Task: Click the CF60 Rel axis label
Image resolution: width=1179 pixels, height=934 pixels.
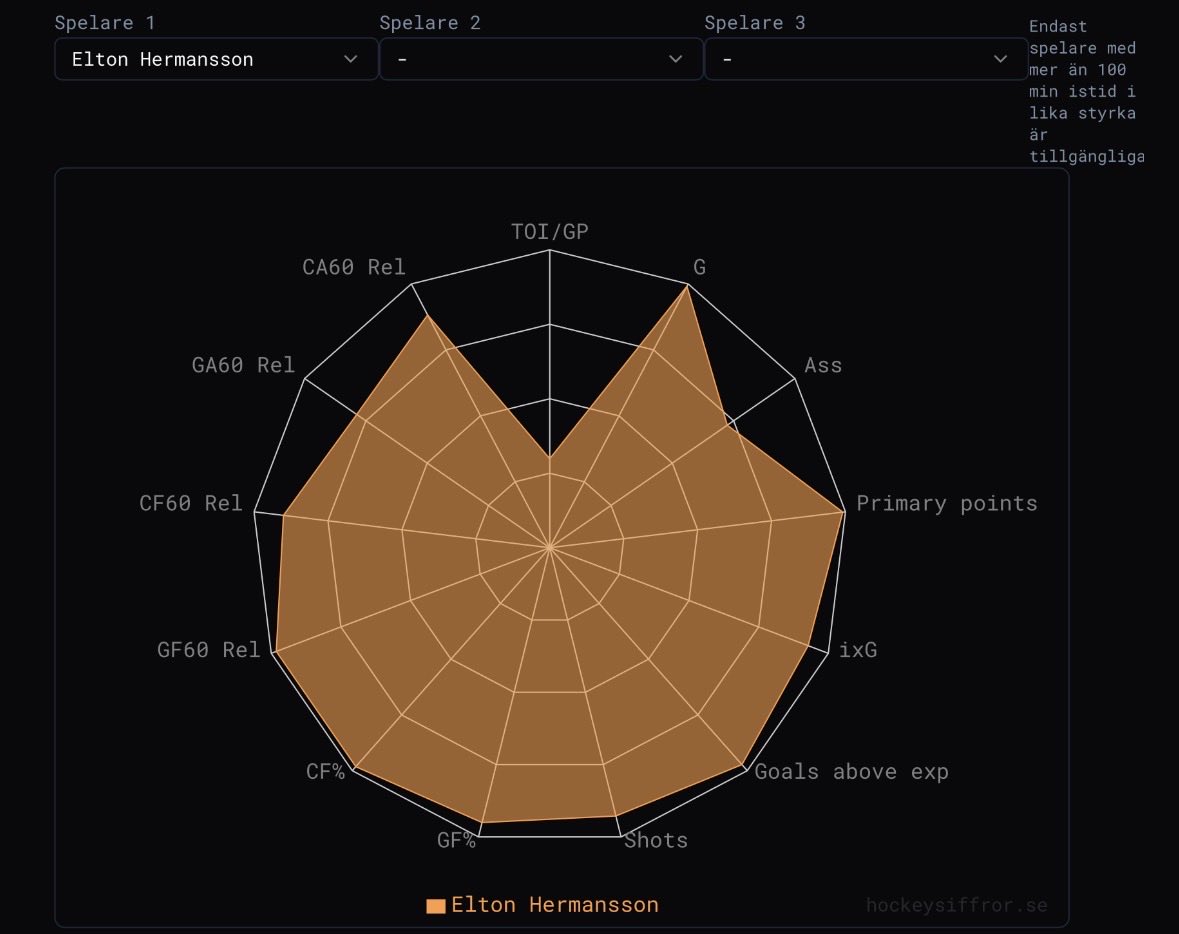Action: coord(191,503)
